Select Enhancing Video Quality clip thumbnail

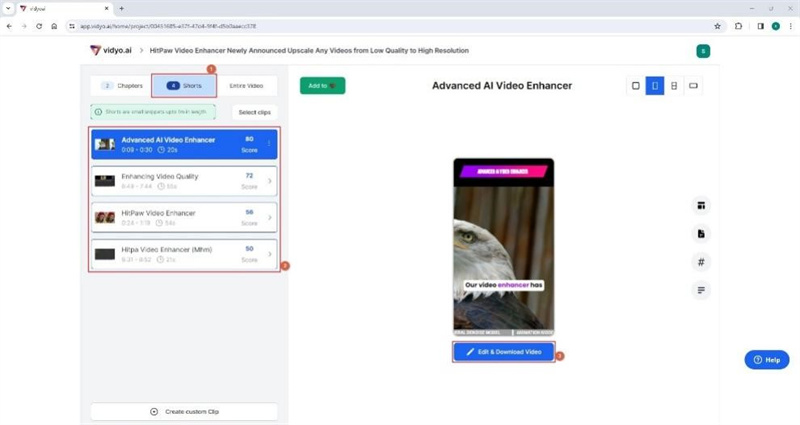point(105,181)
